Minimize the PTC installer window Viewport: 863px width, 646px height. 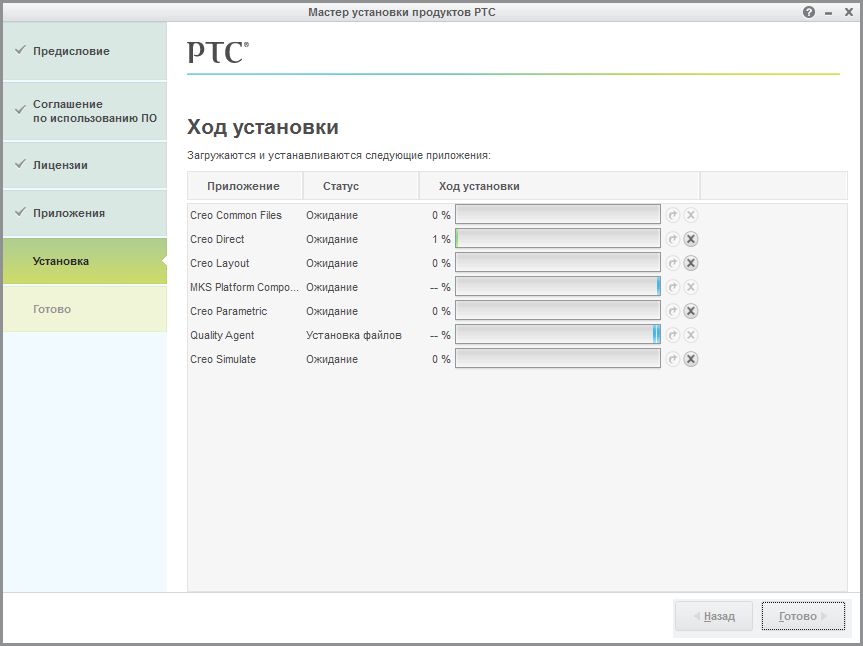point(828,13)
